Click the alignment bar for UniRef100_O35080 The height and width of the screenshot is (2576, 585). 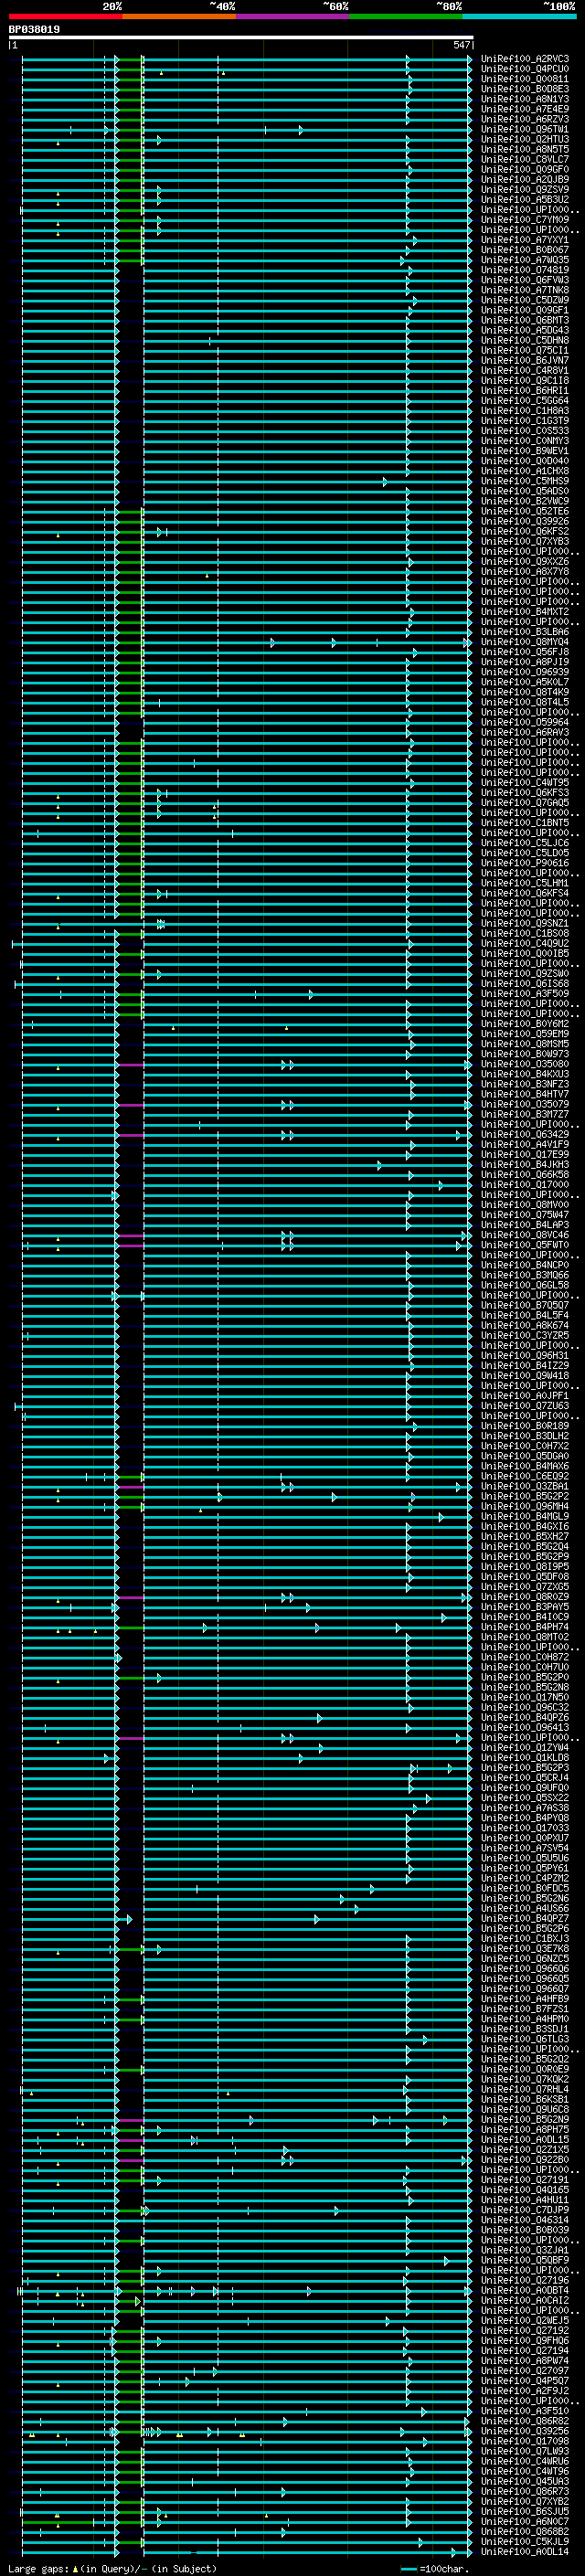[247, 1065]
